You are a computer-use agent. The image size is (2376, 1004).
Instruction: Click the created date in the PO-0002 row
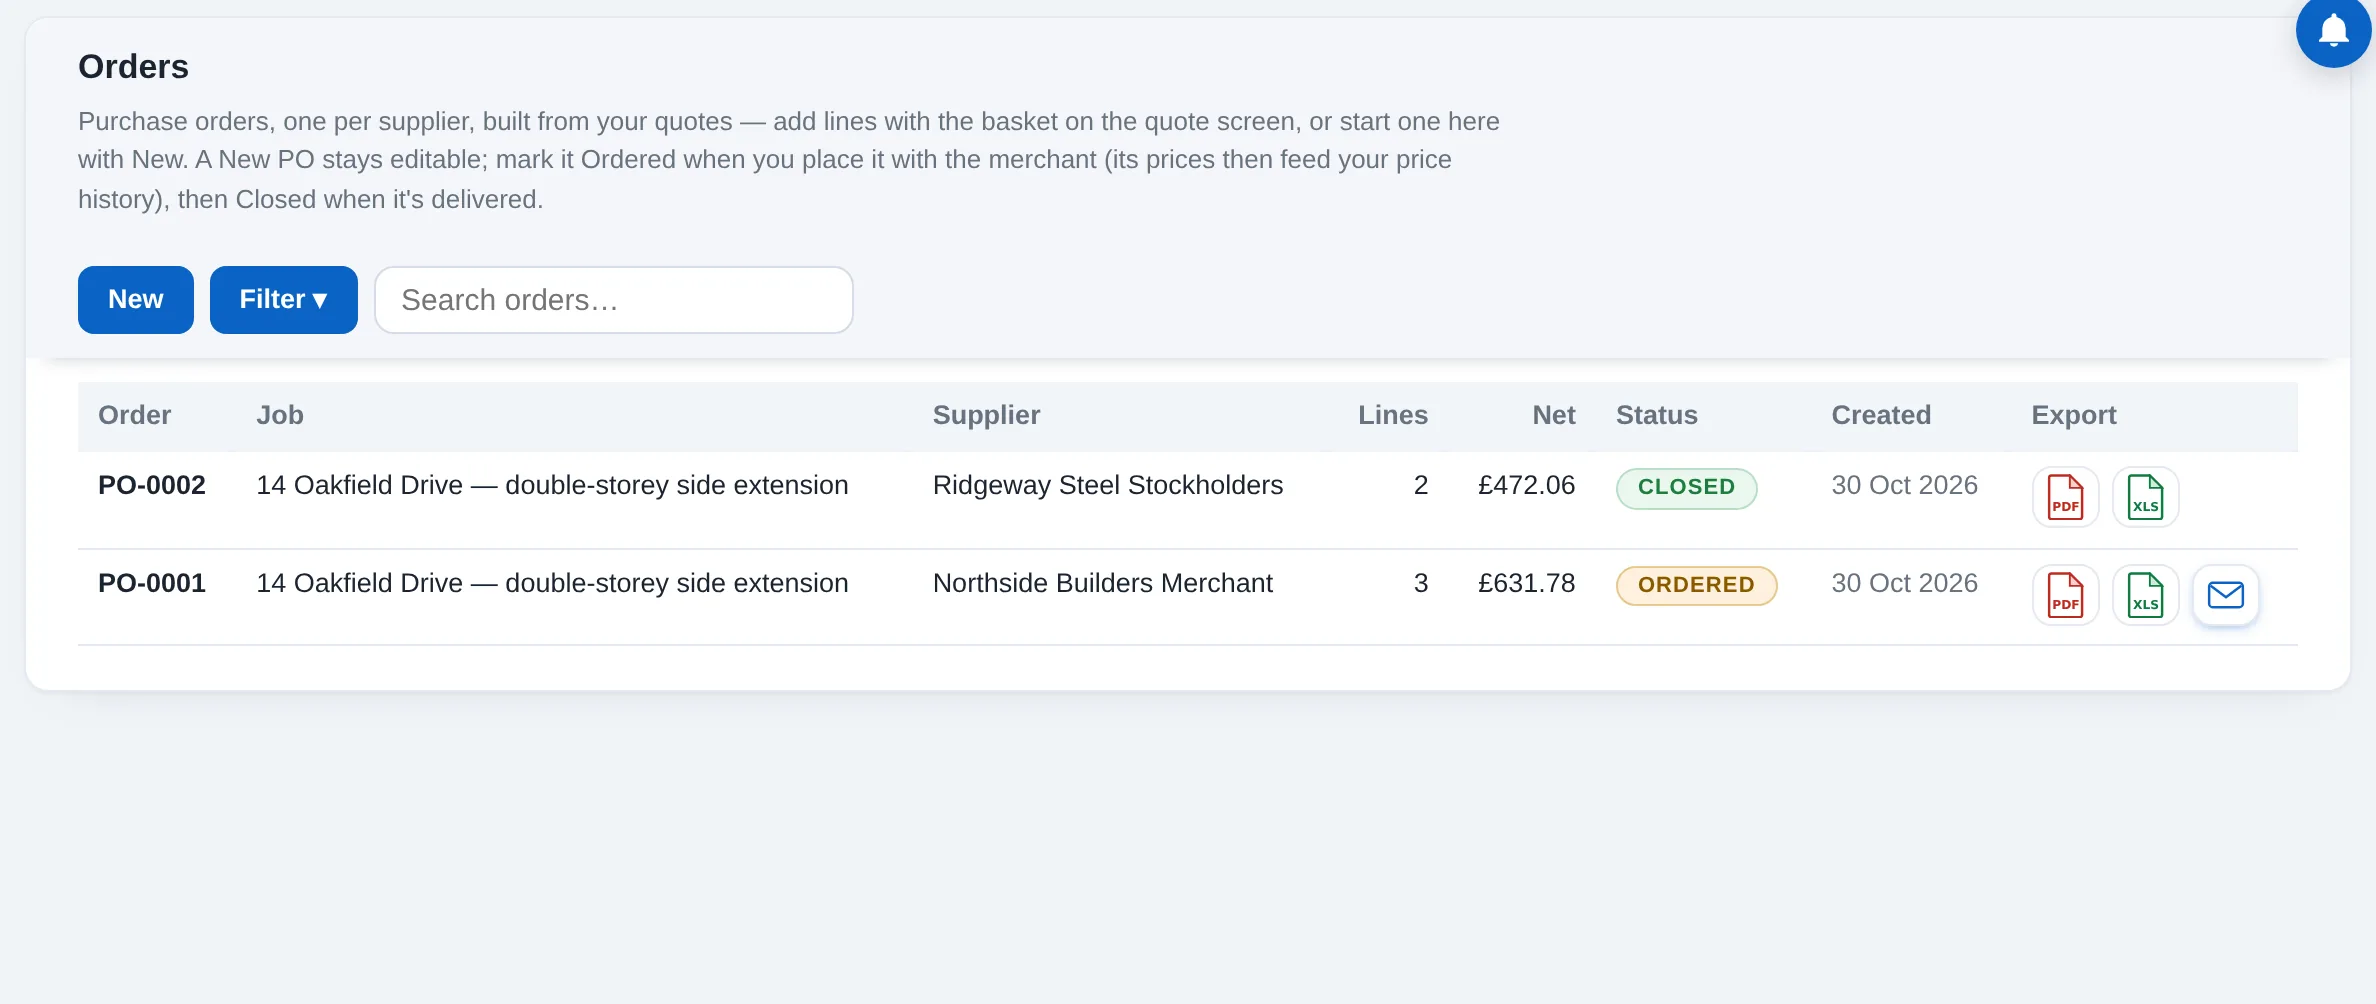coord(1904,485)
